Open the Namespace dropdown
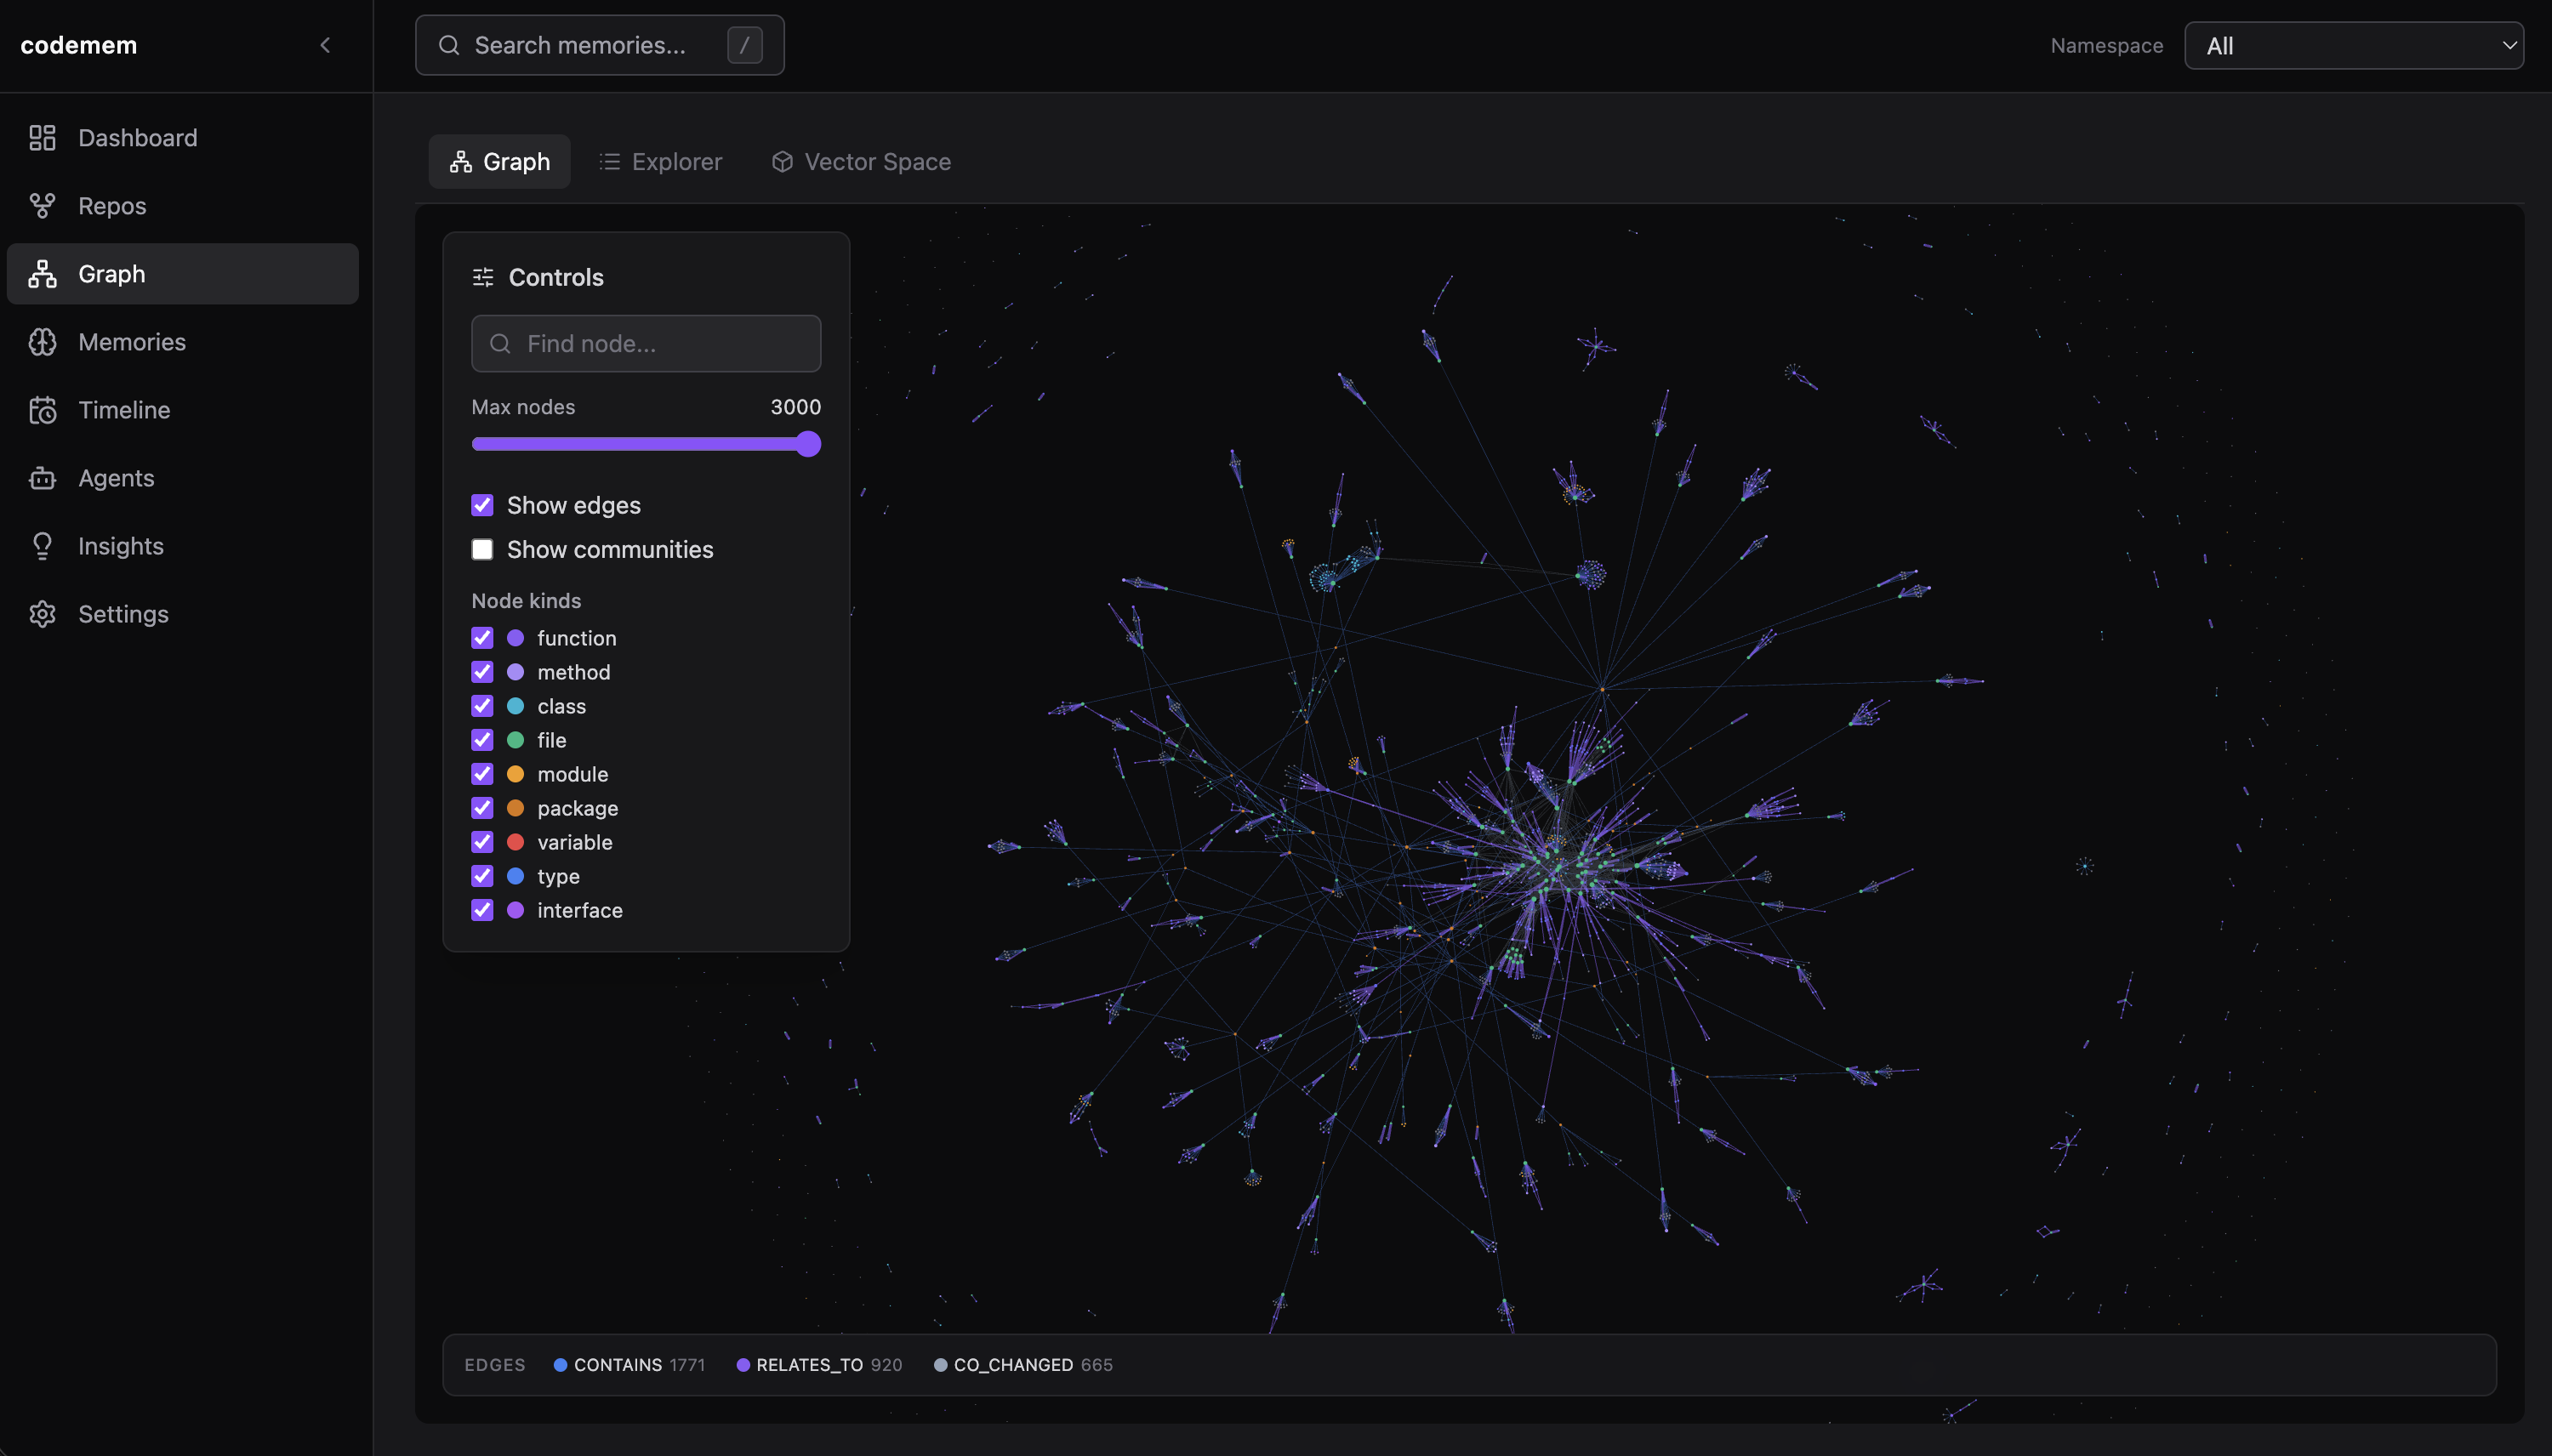Screen dimensions: 2552x1456 (2354, 45)
